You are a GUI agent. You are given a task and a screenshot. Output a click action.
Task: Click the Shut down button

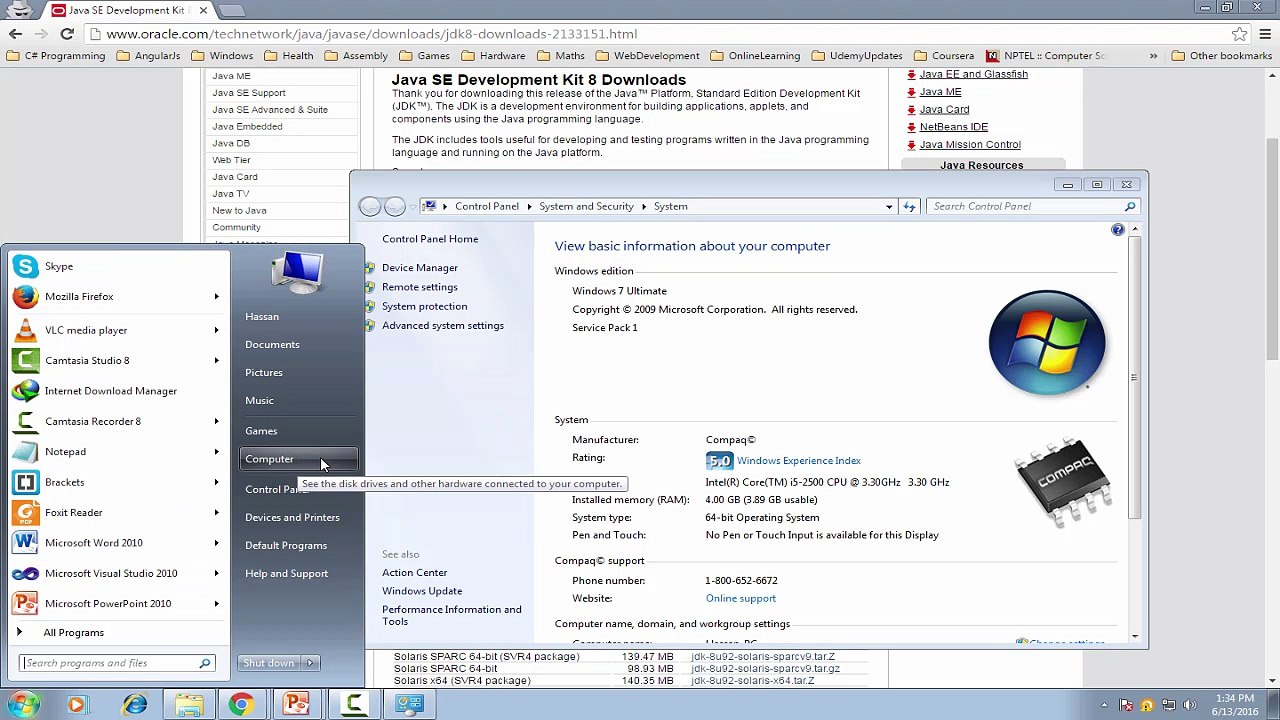[269, 663]
